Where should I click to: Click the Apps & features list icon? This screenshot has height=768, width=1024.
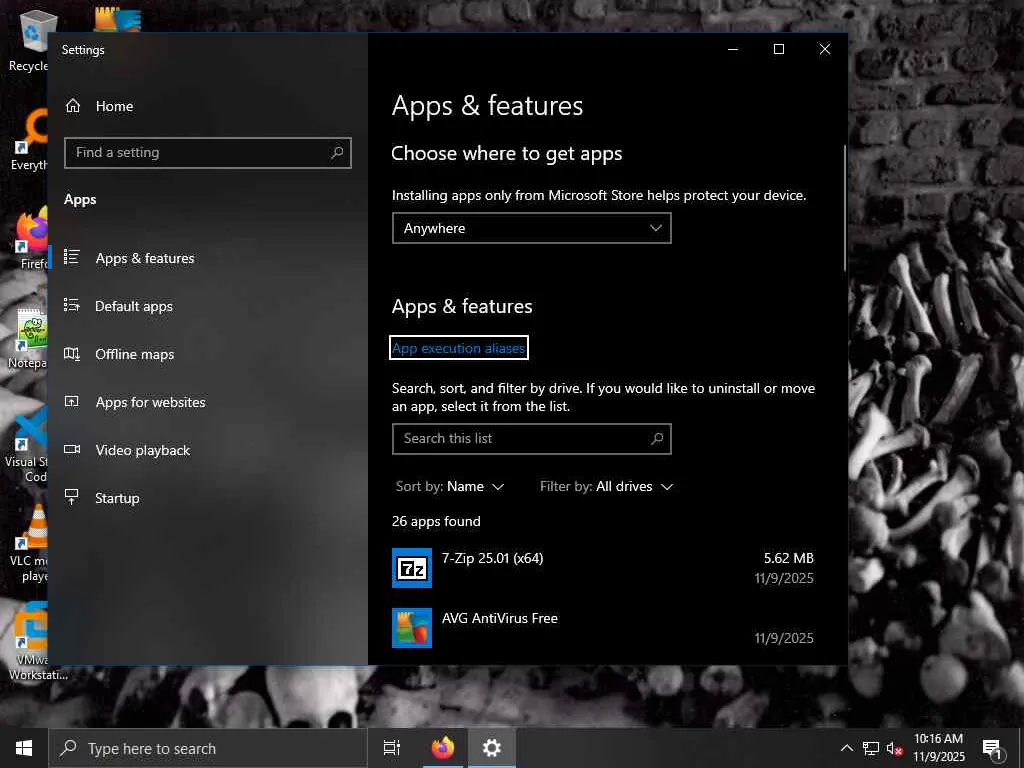(72, 257)
